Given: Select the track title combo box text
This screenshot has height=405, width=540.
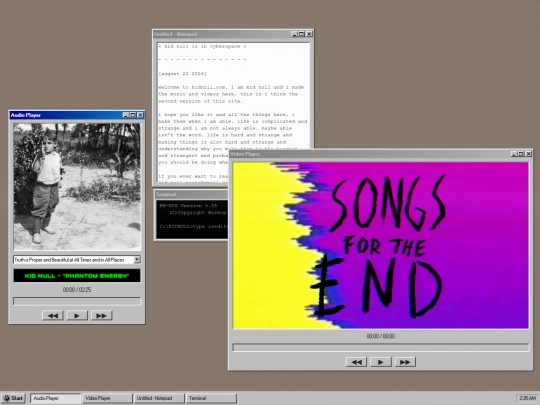Looking at the screenshot, I should click(73, 260).
